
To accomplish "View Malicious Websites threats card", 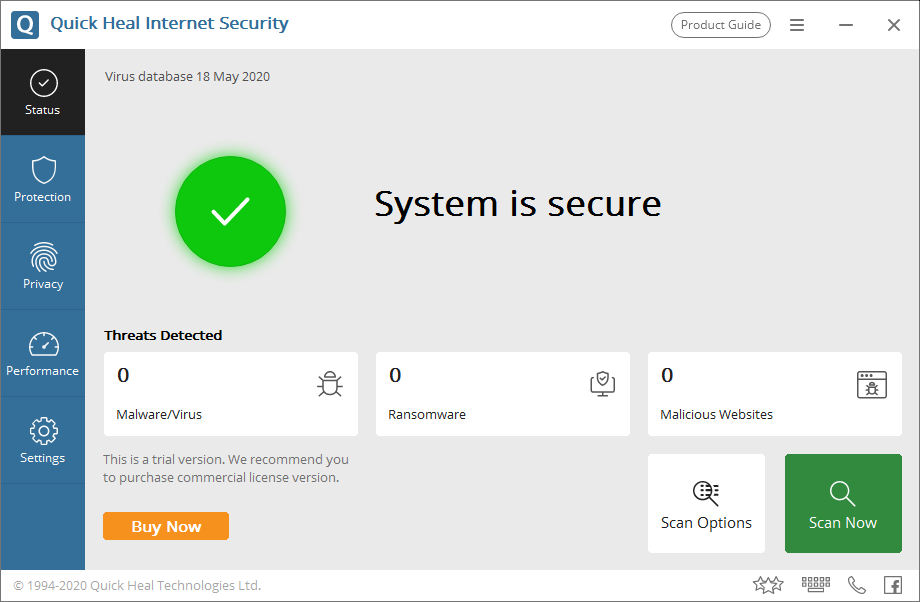I will coord(774,393).
